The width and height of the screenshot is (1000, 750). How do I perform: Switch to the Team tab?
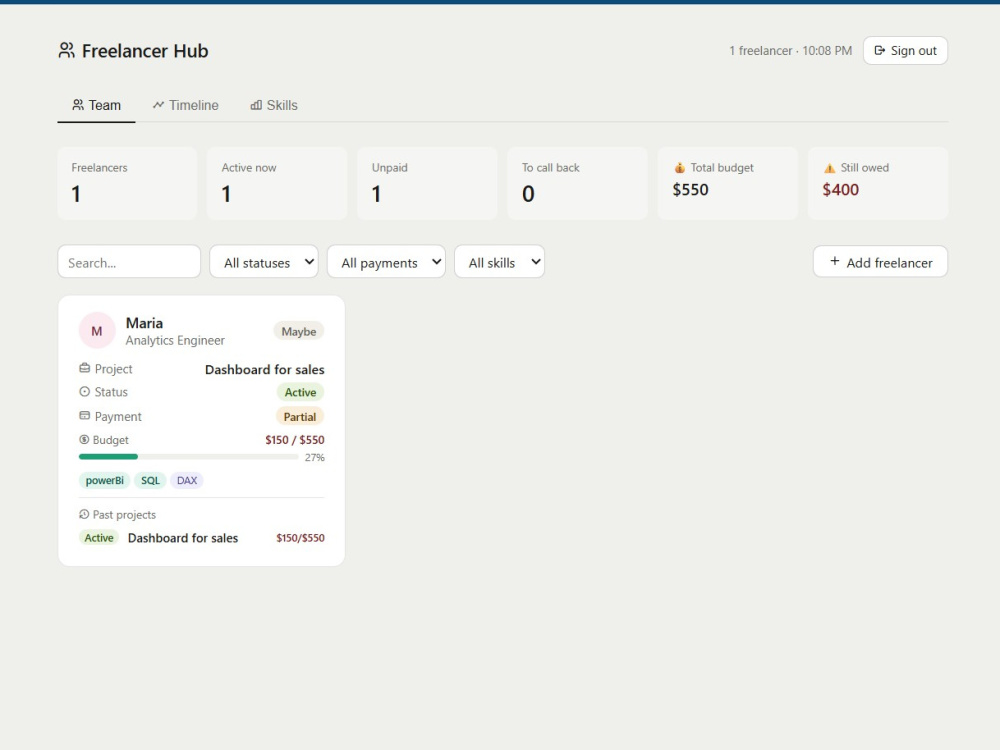click(x=96, y=105)
